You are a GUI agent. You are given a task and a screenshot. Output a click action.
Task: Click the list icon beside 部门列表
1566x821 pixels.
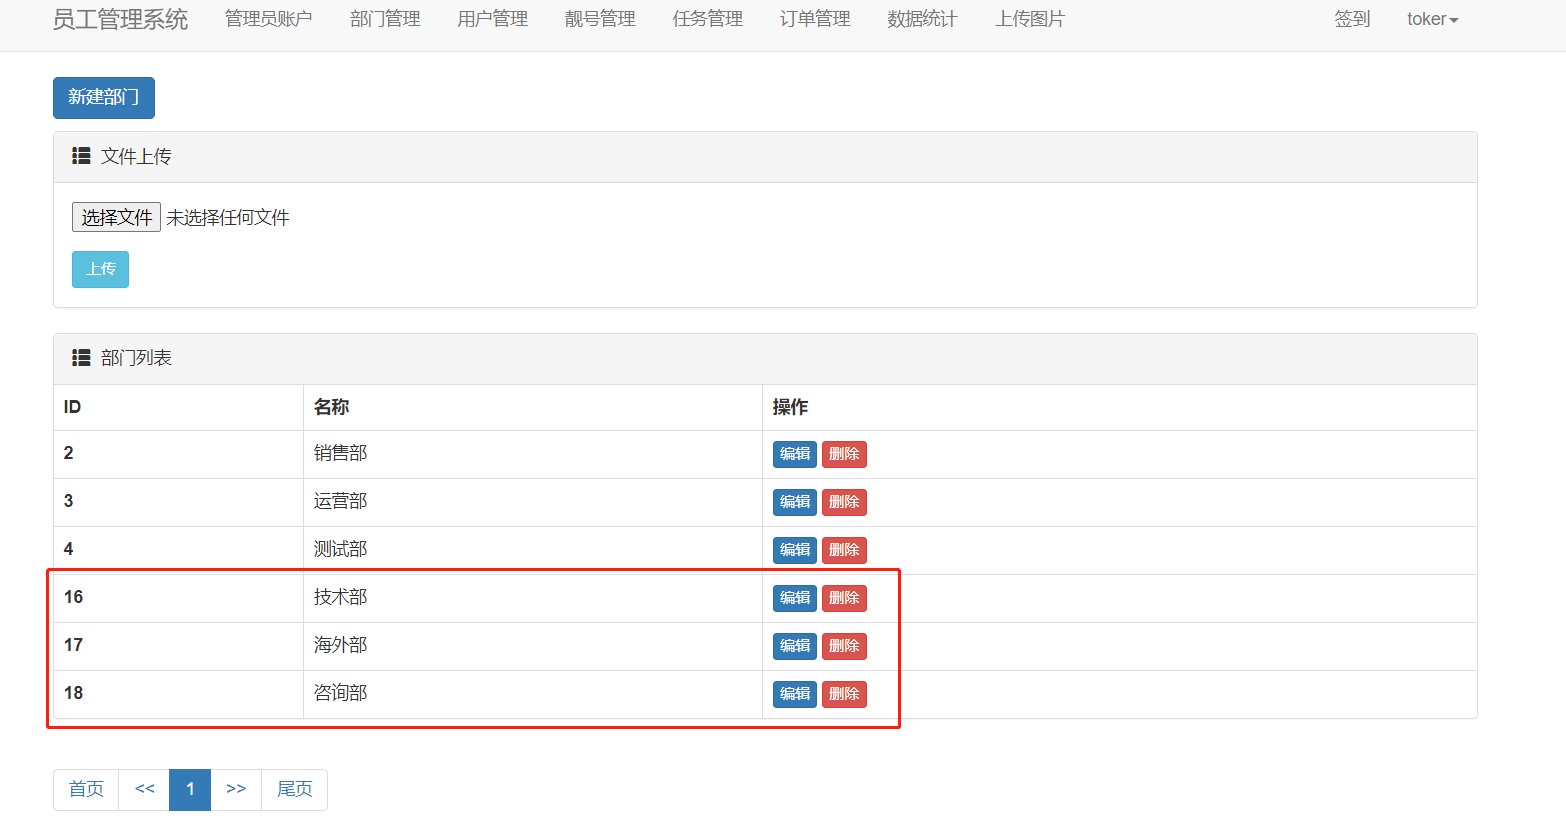pyautogui.click(x=81, y=357)
